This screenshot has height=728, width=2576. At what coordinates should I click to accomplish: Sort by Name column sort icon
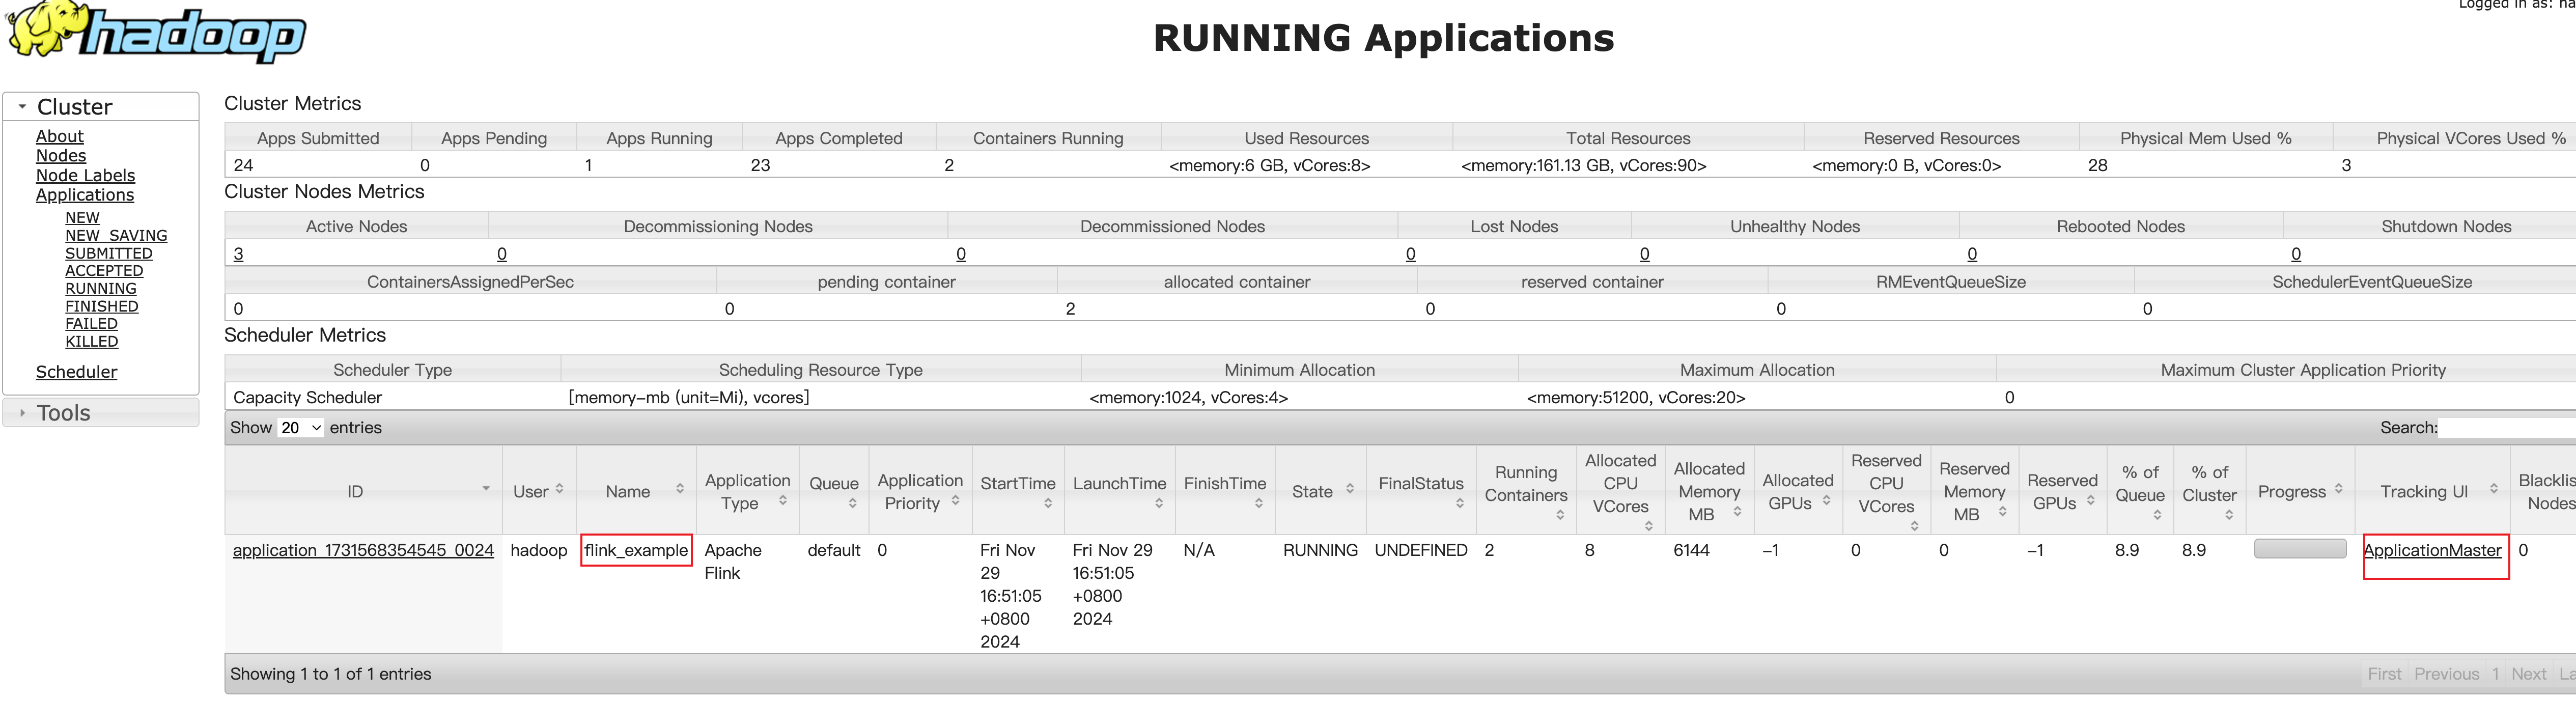click(680, 489)
